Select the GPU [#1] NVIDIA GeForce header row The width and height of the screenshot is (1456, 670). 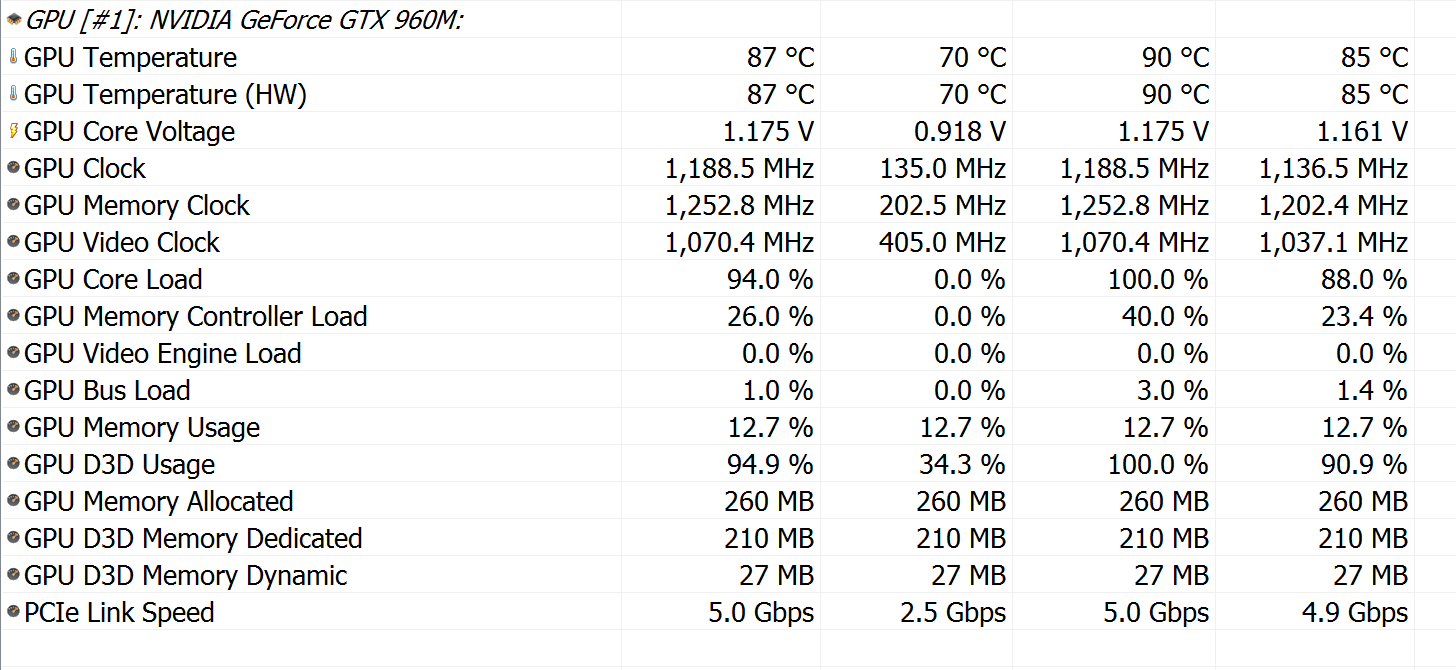[x=244, y=21]
